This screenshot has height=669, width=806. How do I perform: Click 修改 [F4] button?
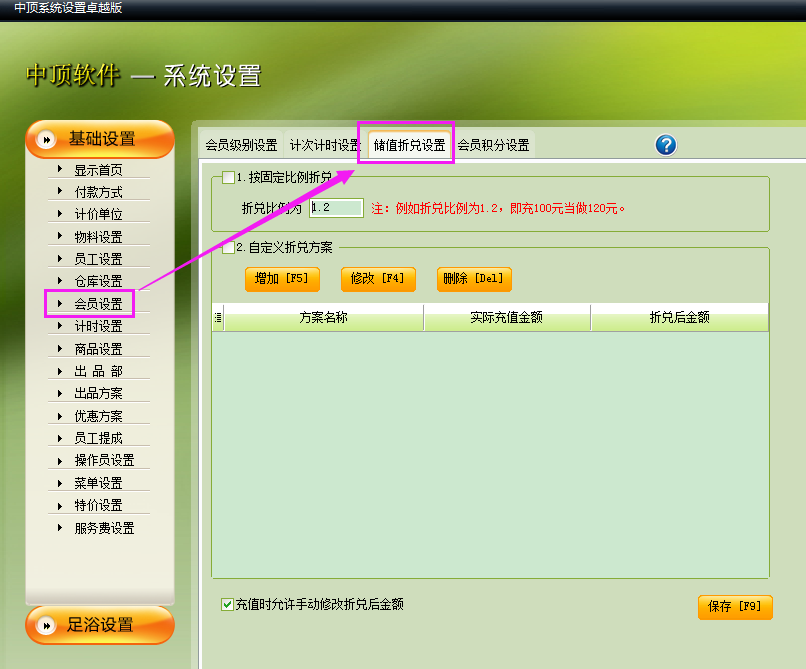378,279
